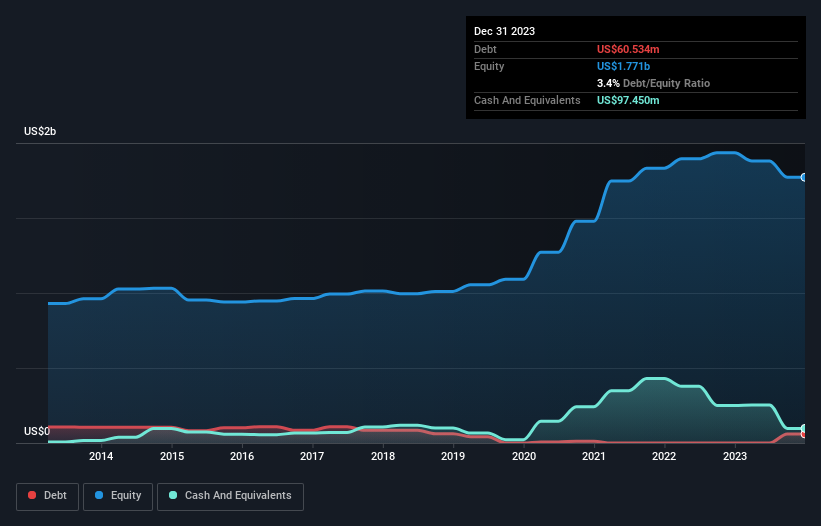Click the blue Equity endpoint marker
821x526 pixels.
[x=804, y=177]
